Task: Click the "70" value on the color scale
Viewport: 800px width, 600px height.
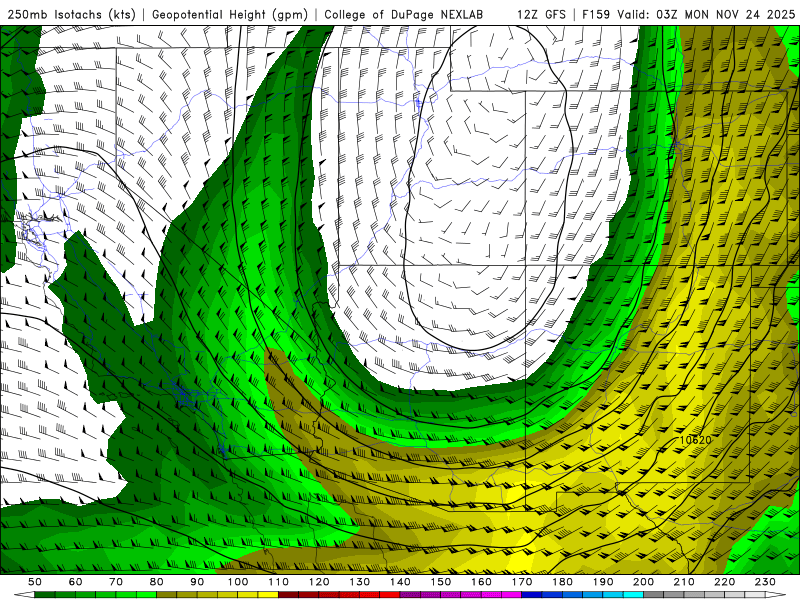Action: coord(116,582)
